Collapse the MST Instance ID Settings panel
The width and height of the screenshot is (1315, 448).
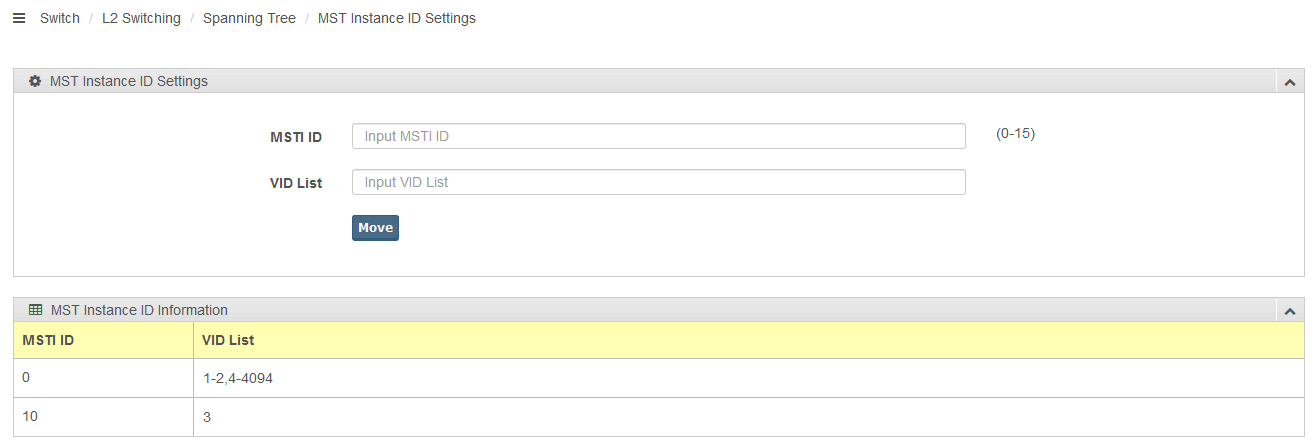tap(1290, 82)
